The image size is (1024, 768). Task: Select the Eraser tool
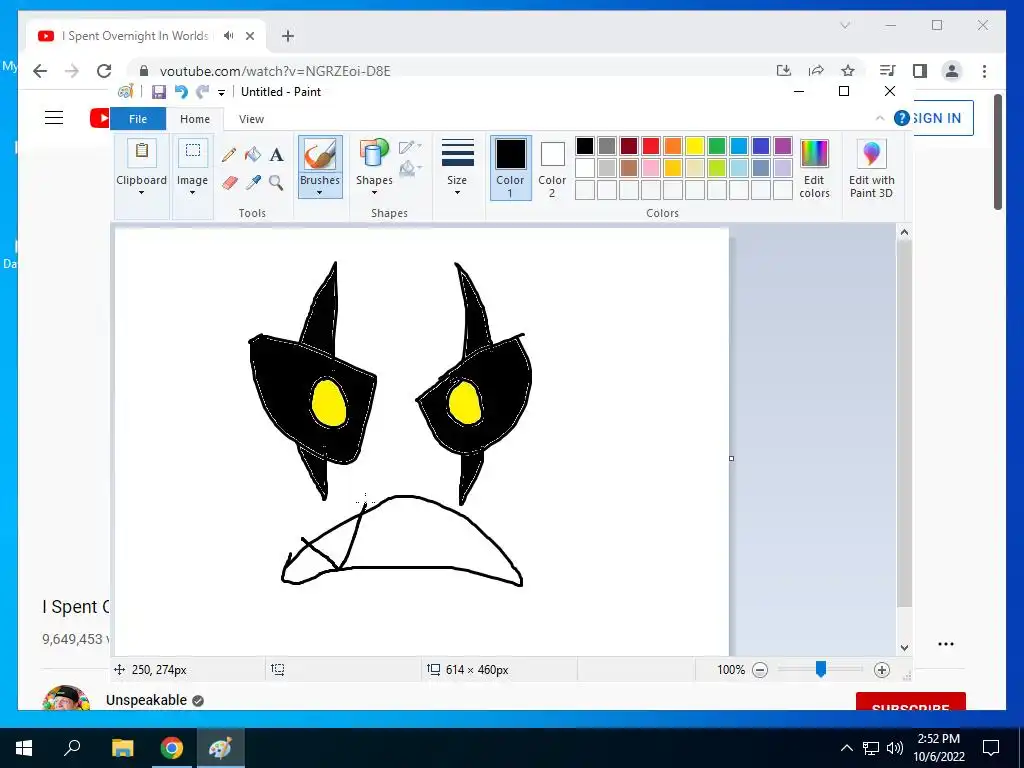click(229, 182)
